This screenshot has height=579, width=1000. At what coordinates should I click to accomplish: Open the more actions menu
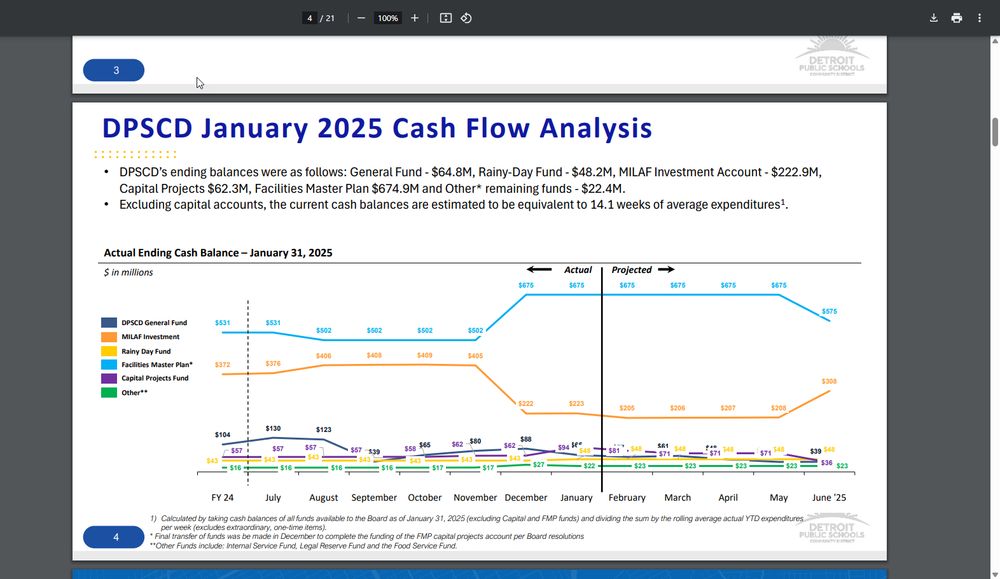coord(980,18)
